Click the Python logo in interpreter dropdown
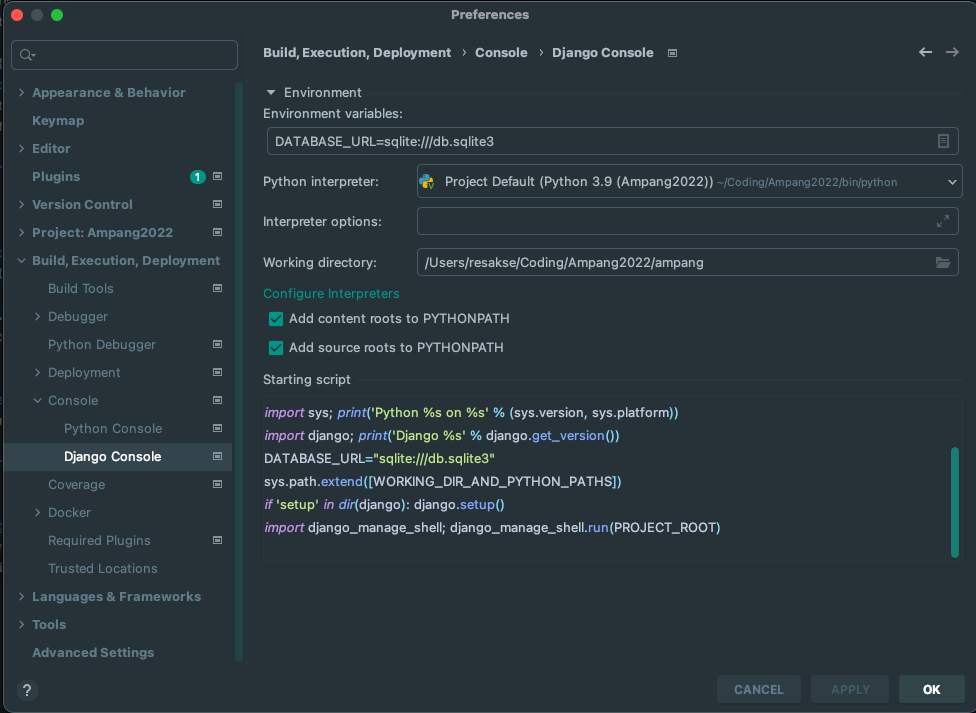 click(427, 182)
